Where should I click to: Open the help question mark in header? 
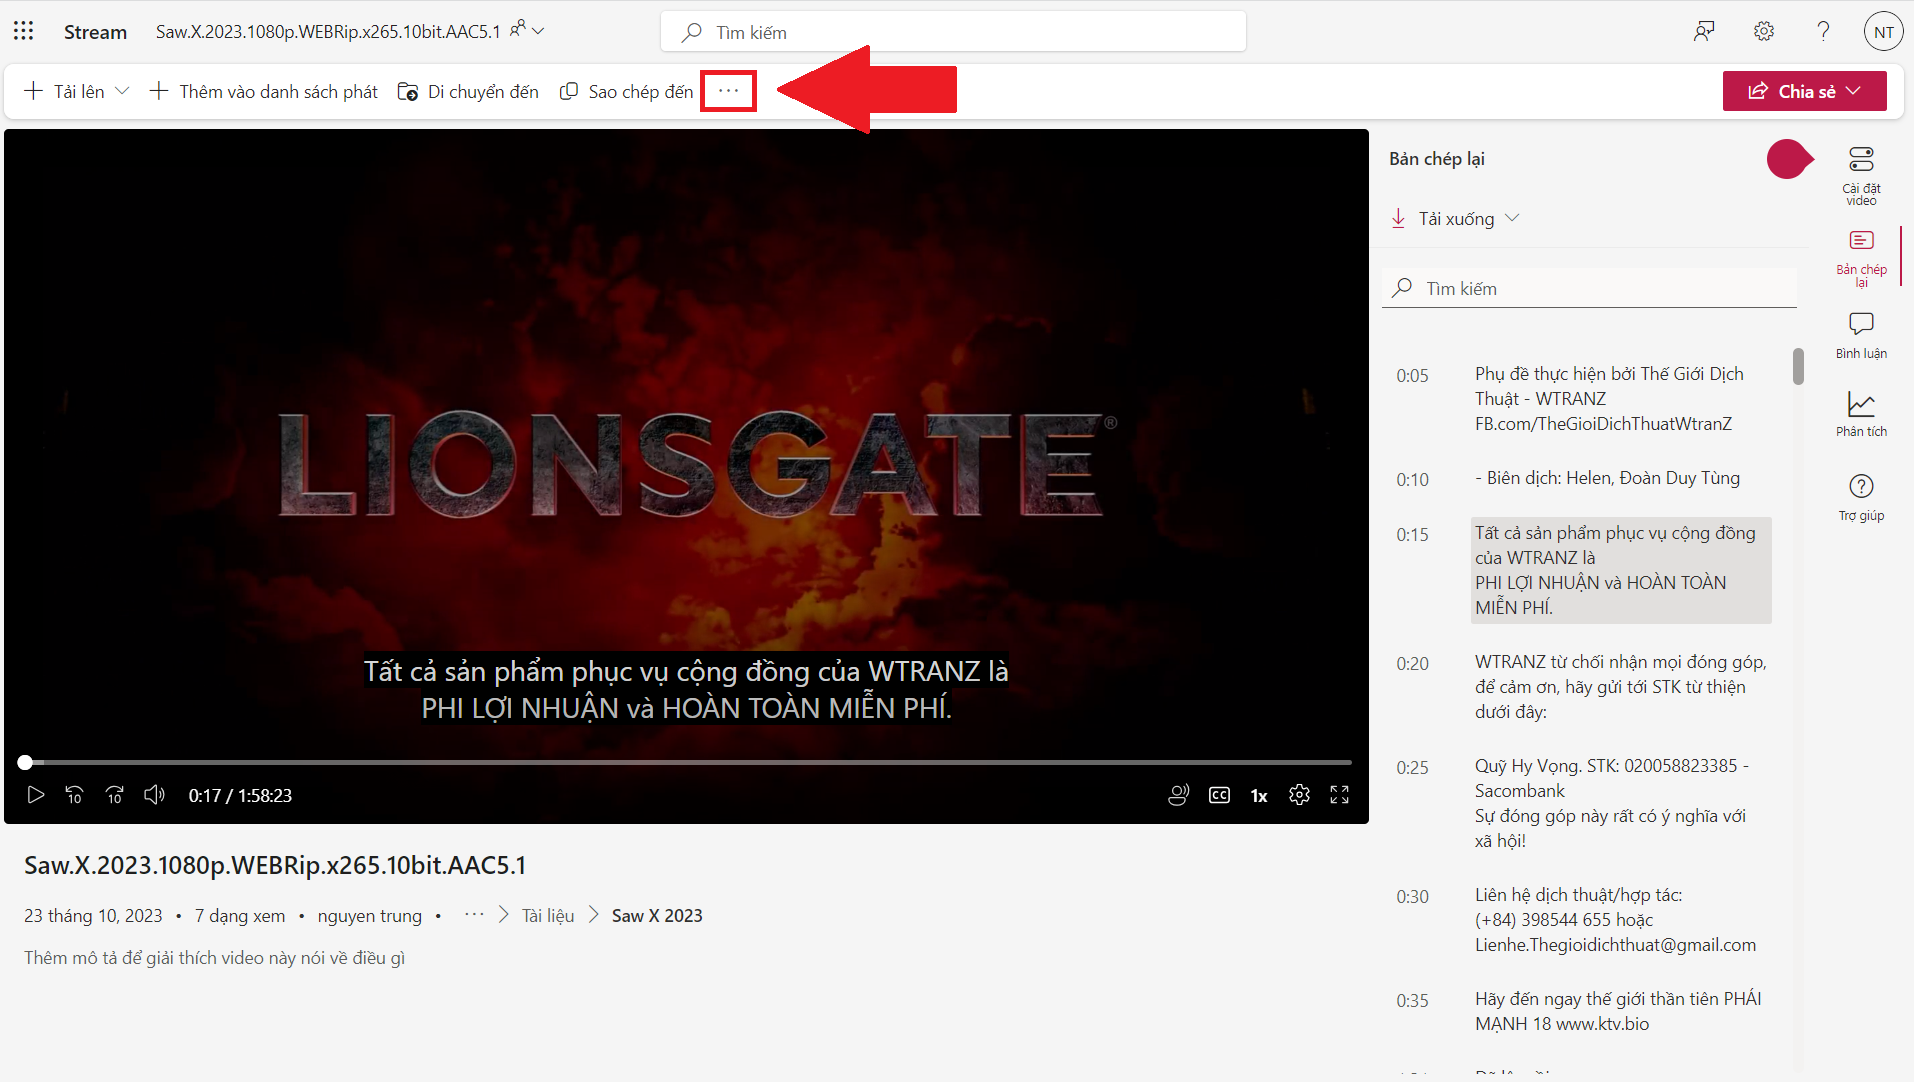(1824, 32)
